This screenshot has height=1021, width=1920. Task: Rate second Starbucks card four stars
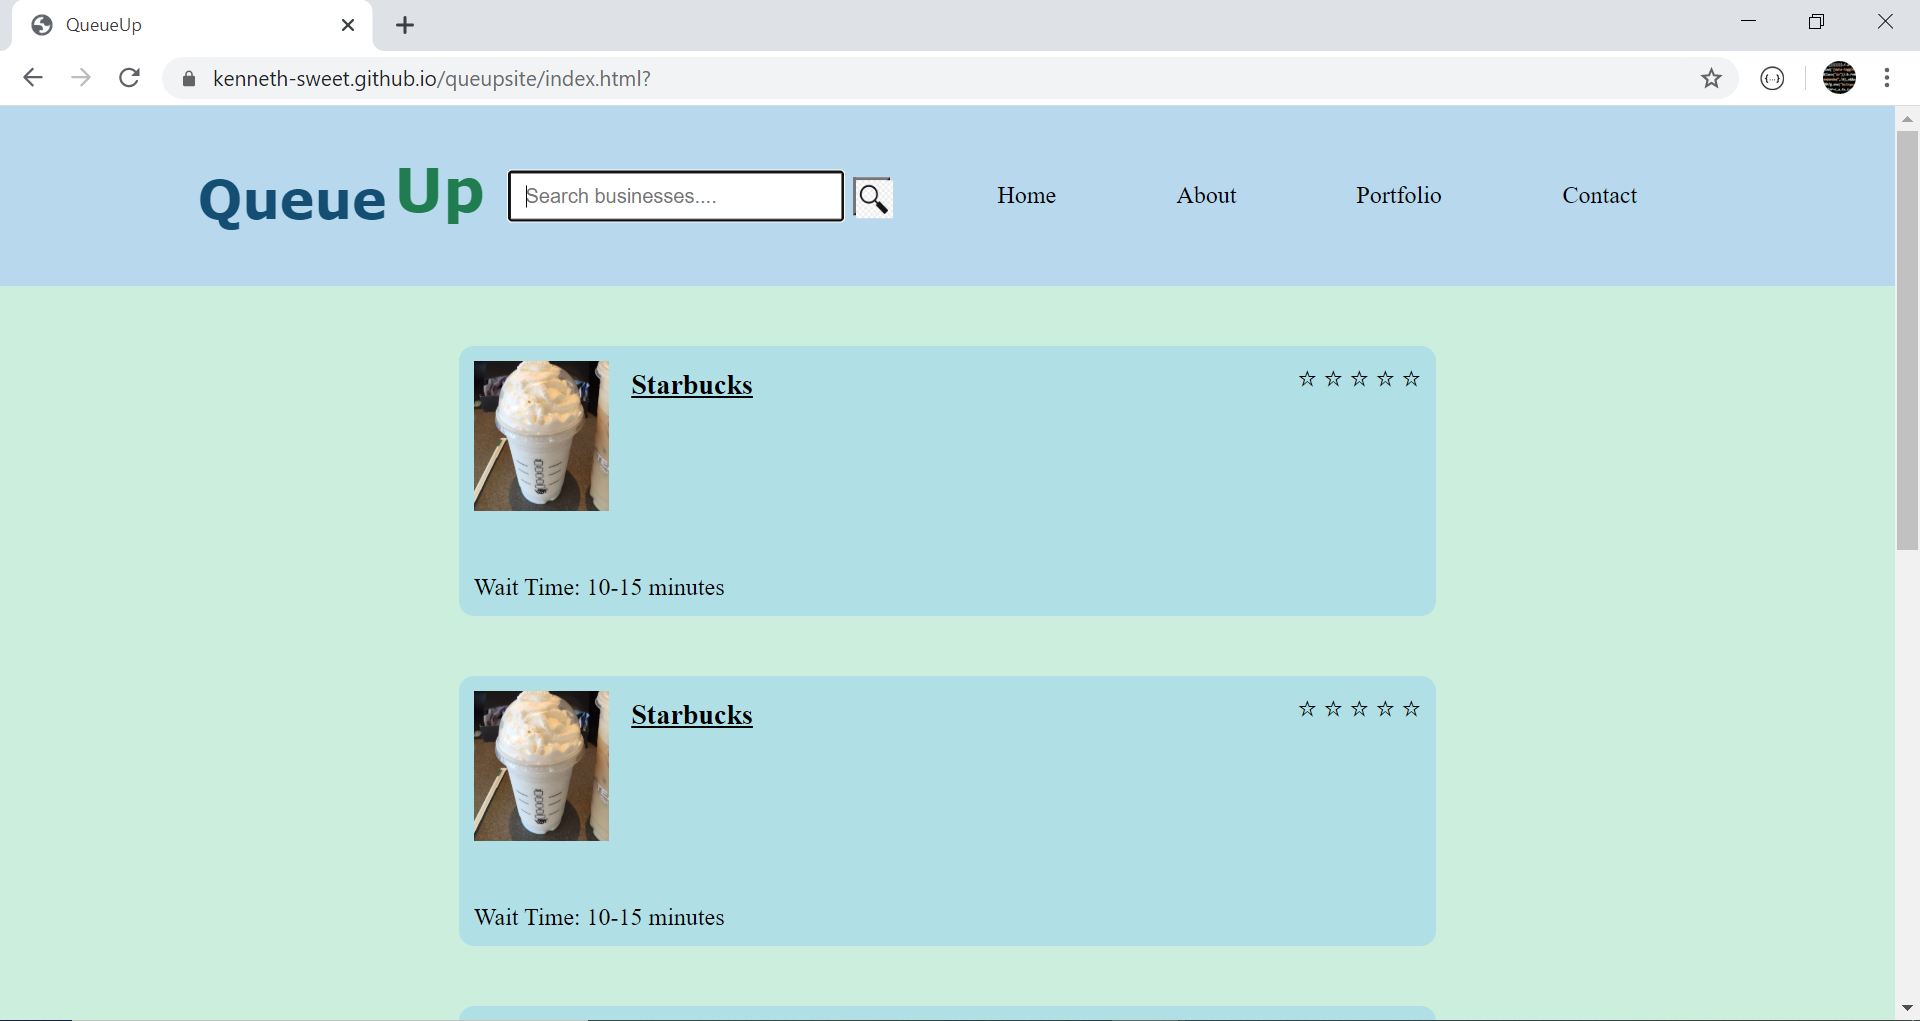1385,709
